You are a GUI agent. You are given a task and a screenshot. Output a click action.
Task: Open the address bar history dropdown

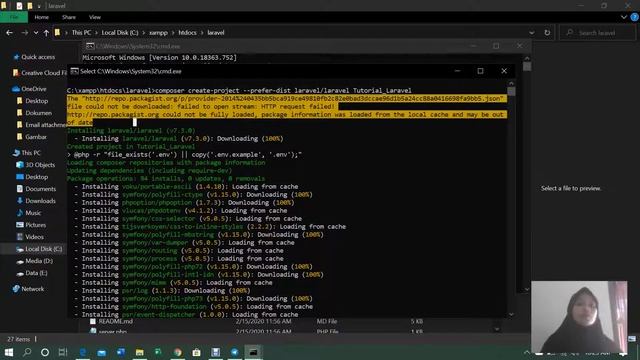[531, 33]
